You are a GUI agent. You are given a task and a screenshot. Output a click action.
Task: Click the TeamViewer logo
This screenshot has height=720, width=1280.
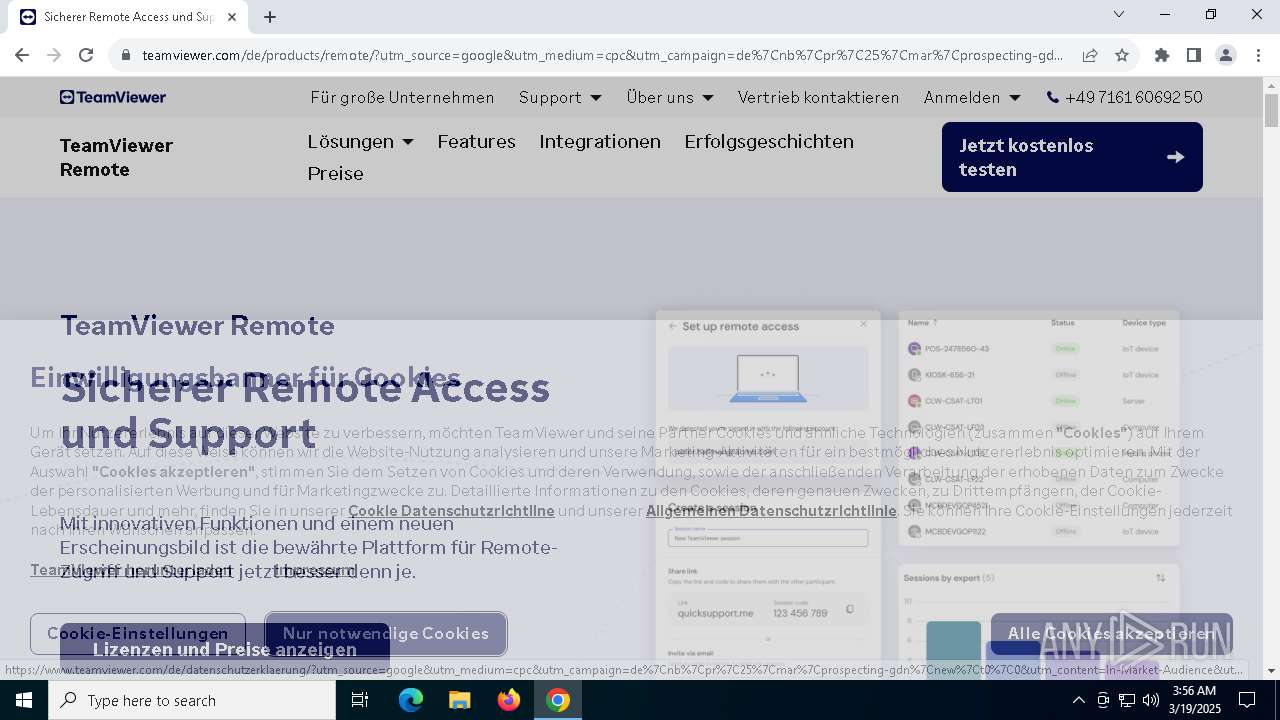[113, 97]
